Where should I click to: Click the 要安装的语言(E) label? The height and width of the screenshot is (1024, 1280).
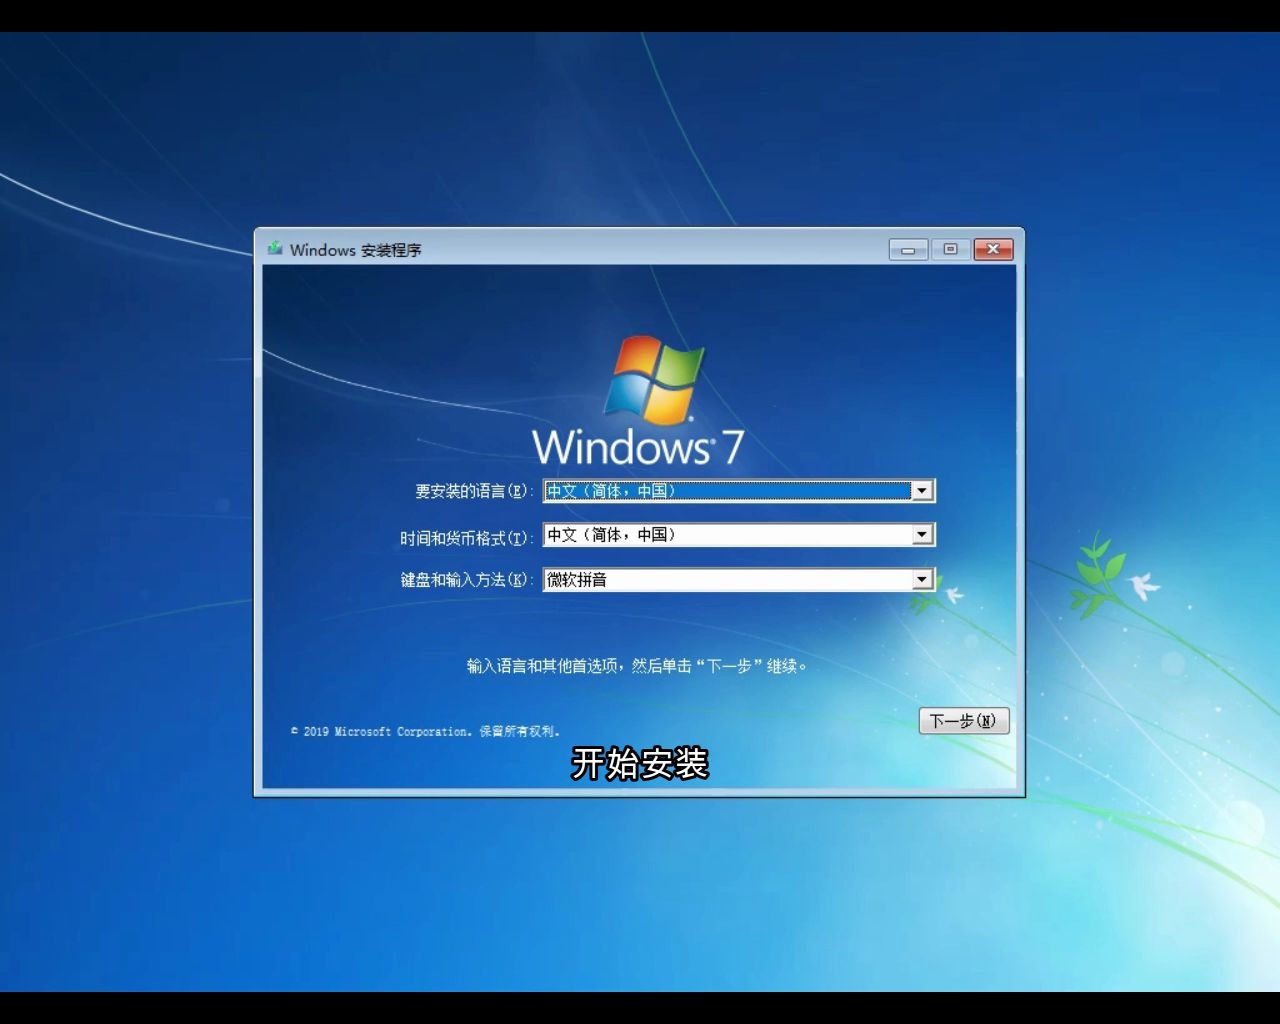(474, 491)
